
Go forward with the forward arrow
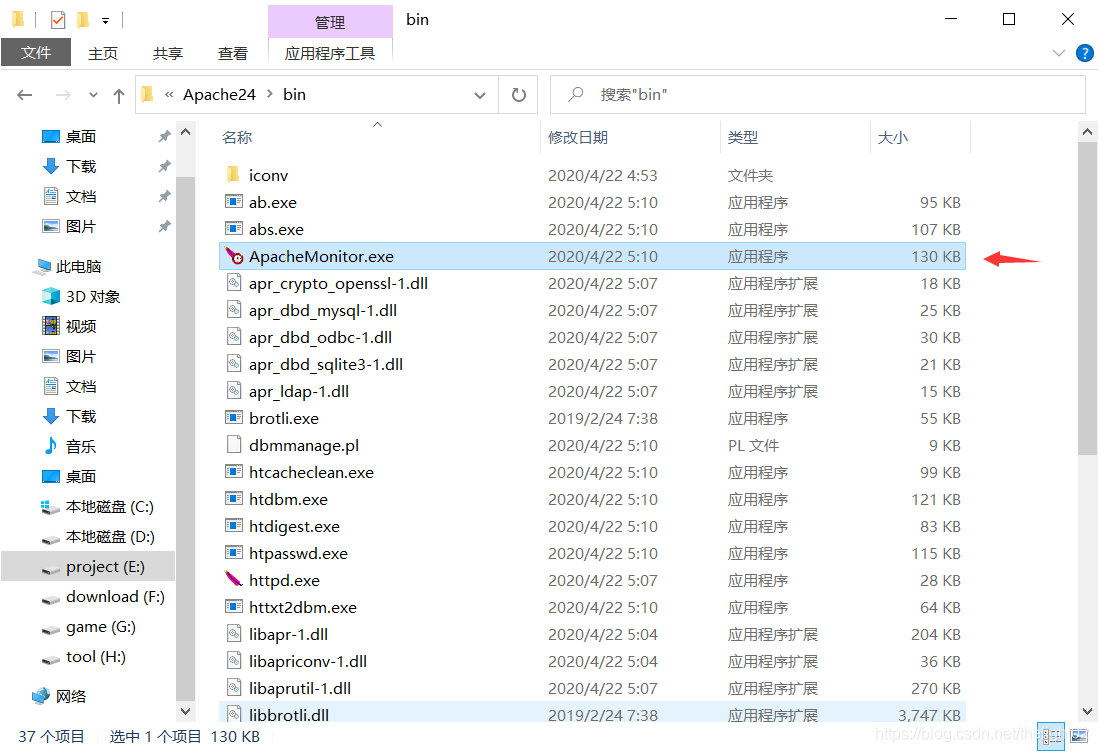coord(63,95)
